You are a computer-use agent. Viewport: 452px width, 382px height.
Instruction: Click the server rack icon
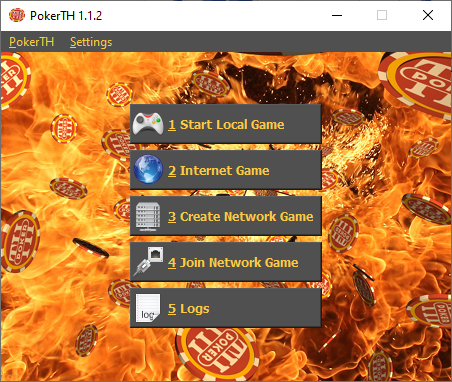coord(148,217)
